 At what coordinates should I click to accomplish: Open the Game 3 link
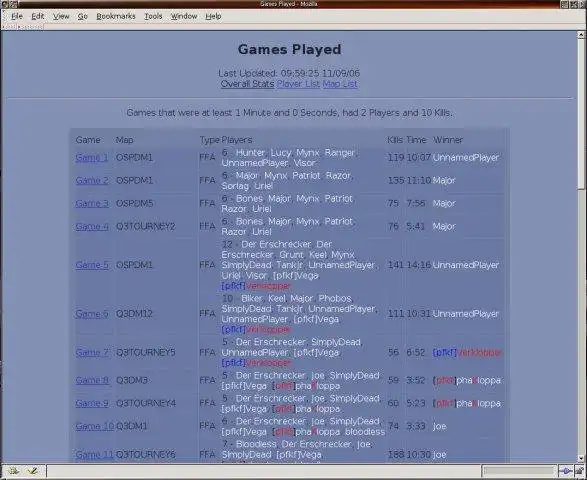[x=92, y=203]
